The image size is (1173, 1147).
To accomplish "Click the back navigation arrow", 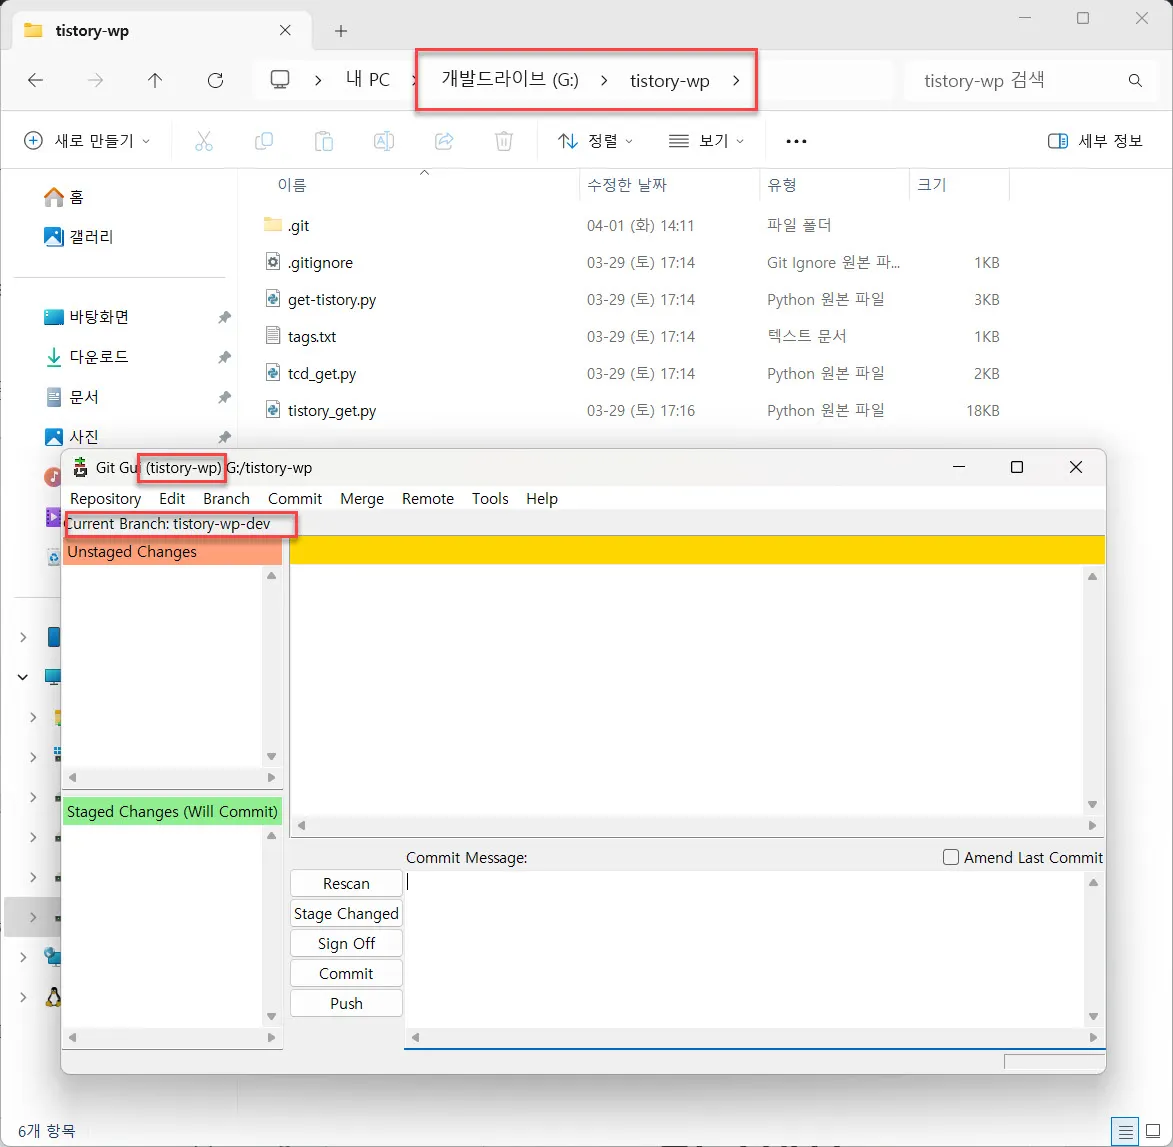I will [36, 82].
